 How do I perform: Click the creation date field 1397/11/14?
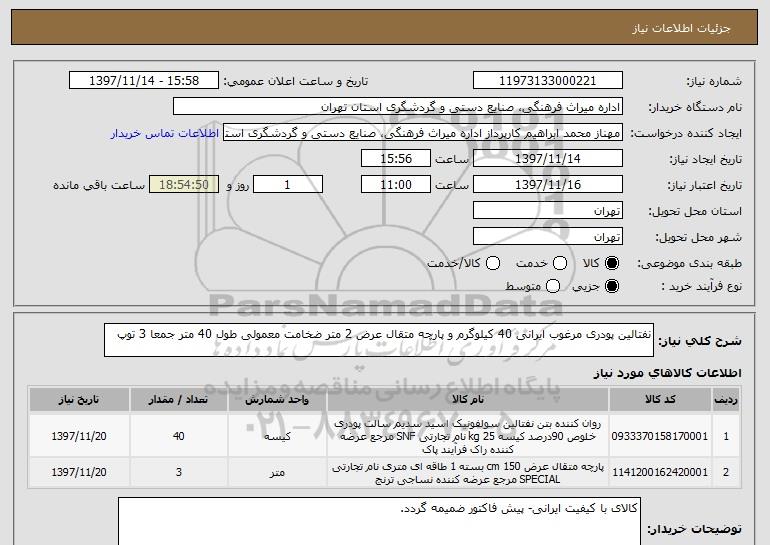(x=548, y=159)
